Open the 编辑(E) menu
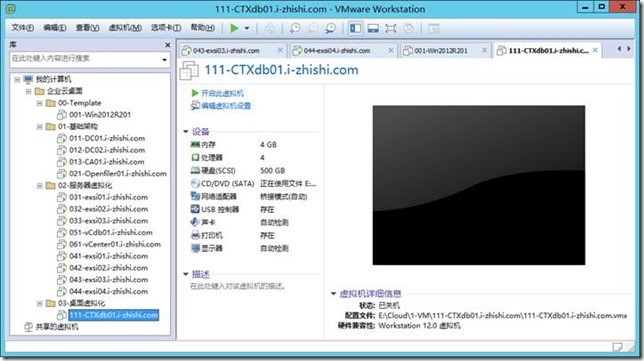 (55, 28)
